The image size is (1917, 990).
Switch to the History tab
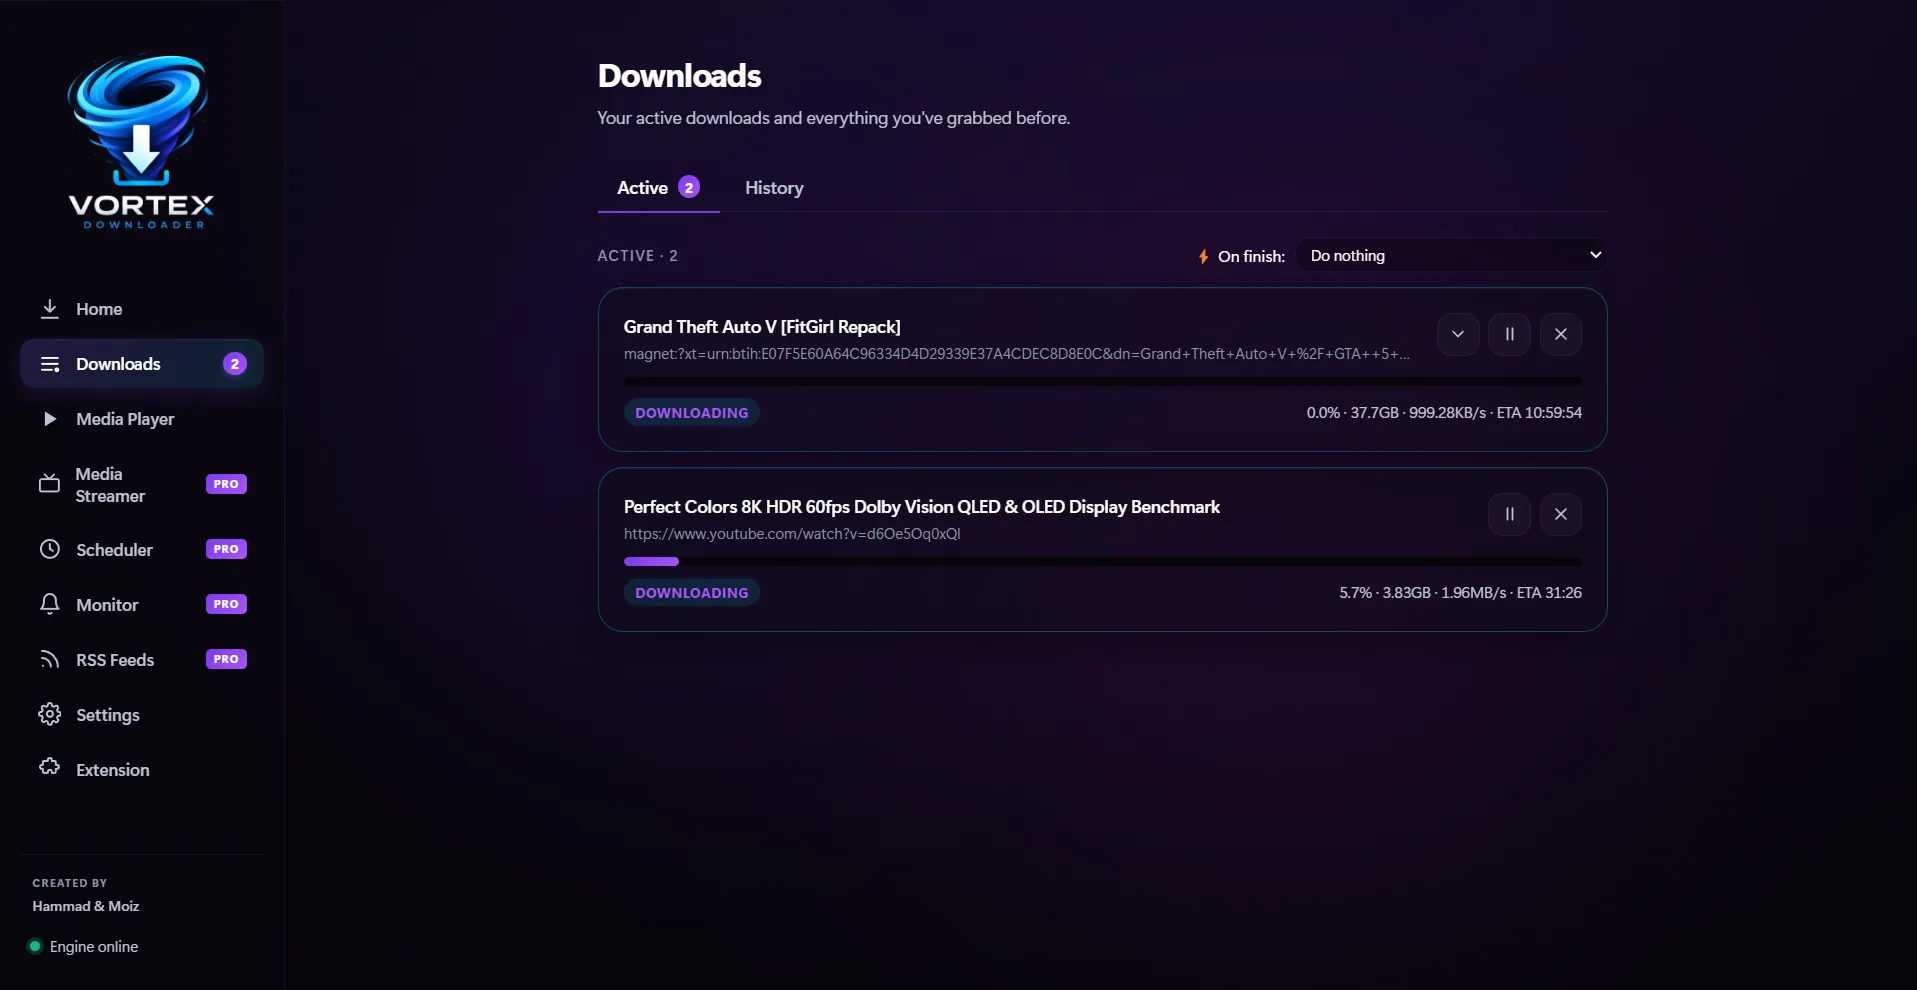click(774, 188)
